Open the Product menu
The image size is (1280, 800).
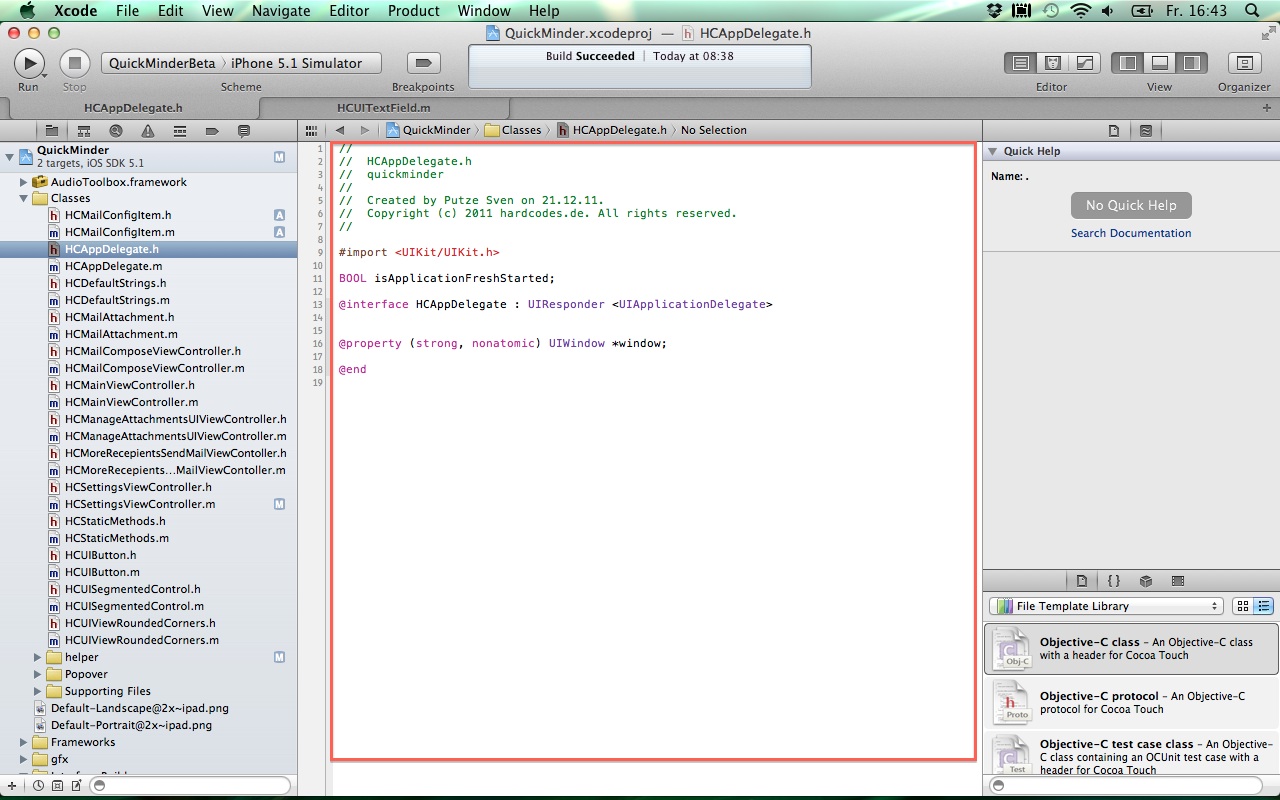pos(414,10)
